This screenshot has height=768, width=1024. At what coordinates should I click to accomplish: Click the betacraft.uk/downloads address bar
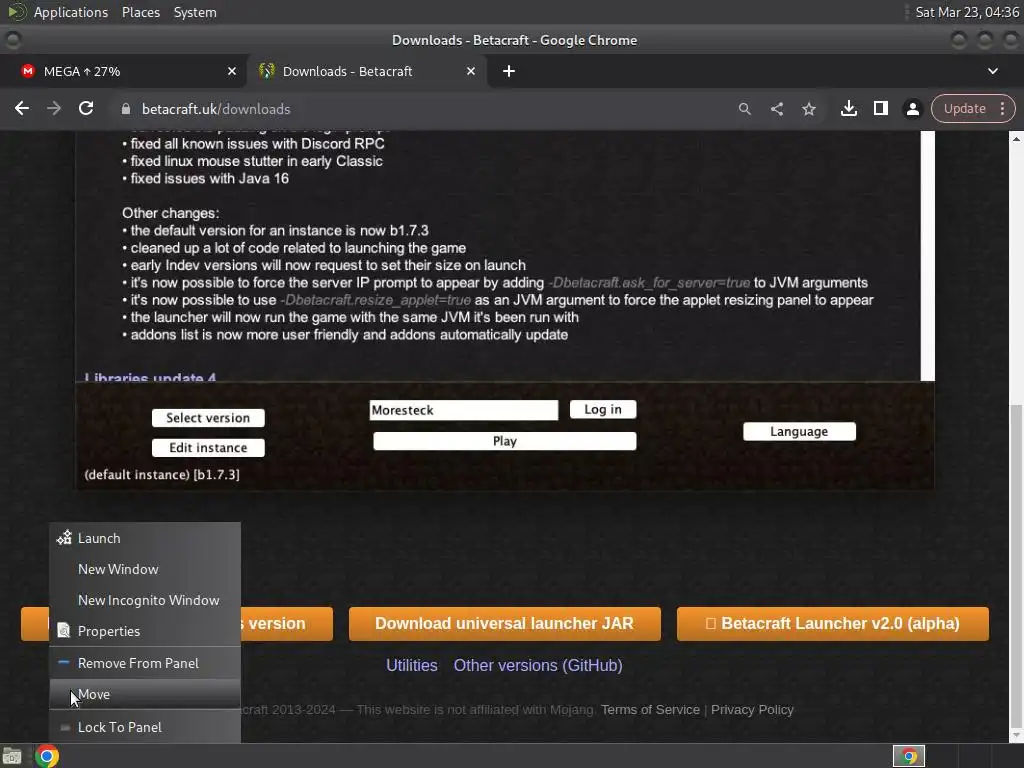tap(418, 109)
